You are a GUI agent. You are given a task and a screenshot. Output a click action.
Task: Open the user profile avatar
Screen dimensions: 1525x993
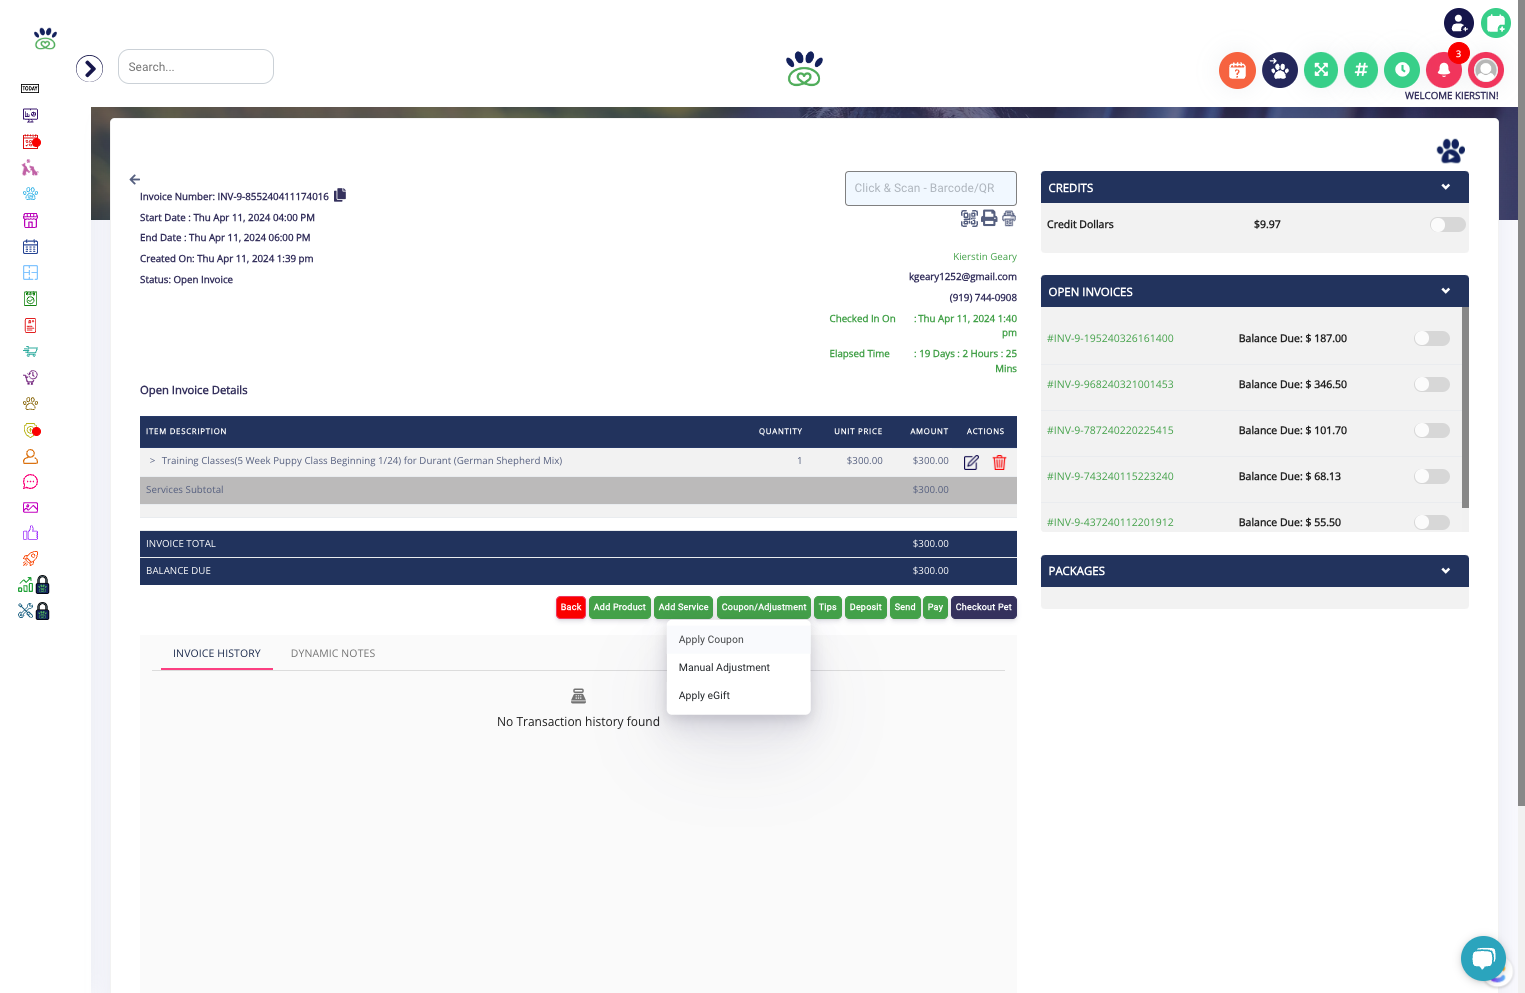(1486, 70)
